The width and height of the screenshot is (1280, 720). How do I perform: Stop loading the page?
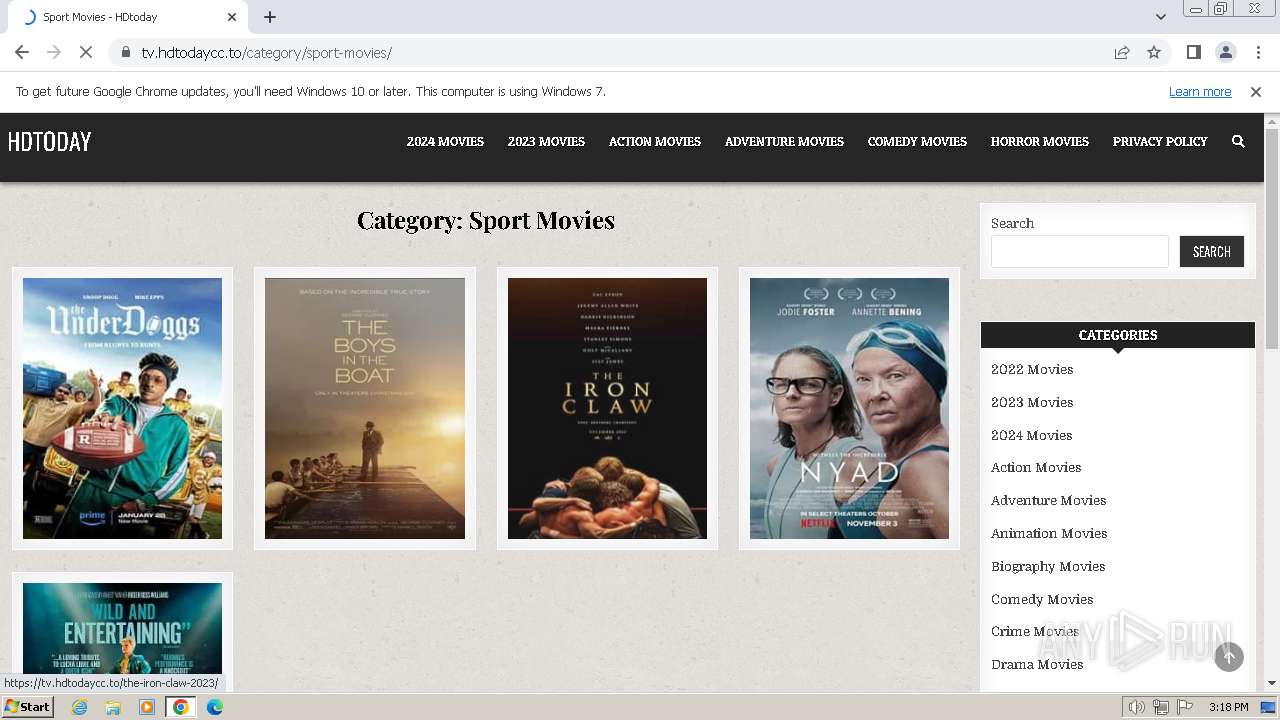click(86, 52)
